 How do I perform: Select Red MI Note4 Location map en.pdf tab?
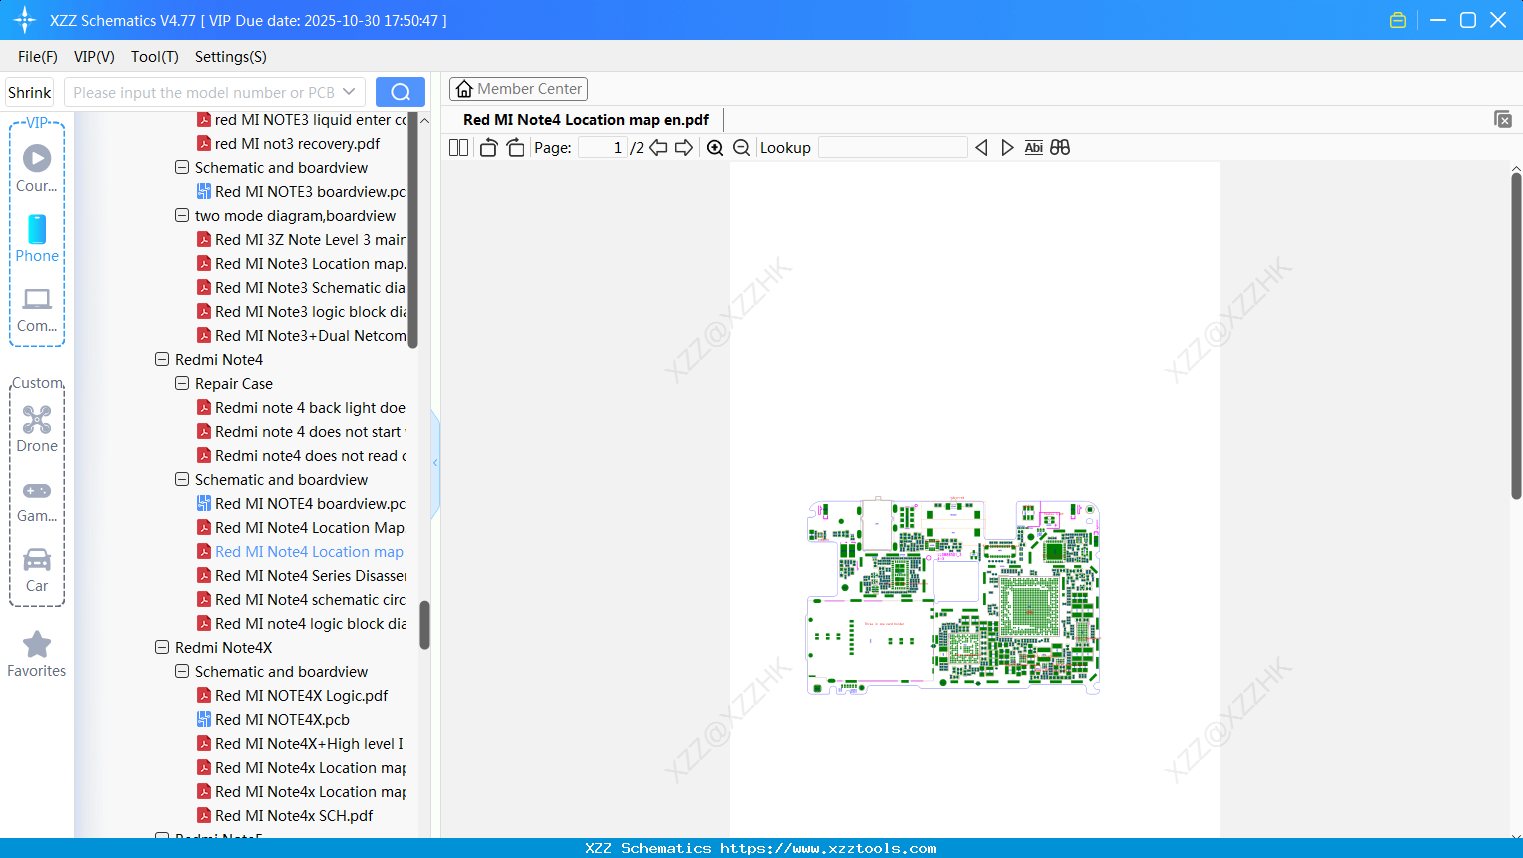586,120
